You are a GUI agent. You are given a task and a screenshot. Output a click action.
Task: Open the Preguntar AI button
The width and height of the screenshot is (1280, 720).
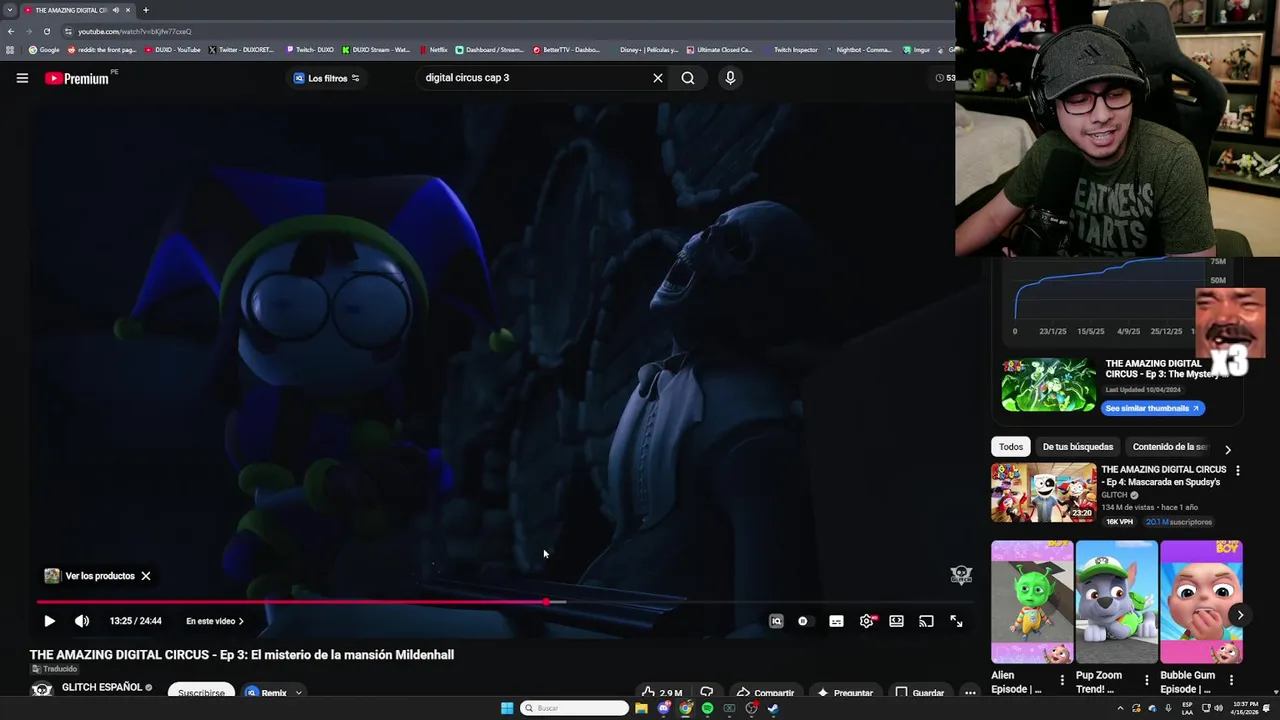tap(845, 692)
